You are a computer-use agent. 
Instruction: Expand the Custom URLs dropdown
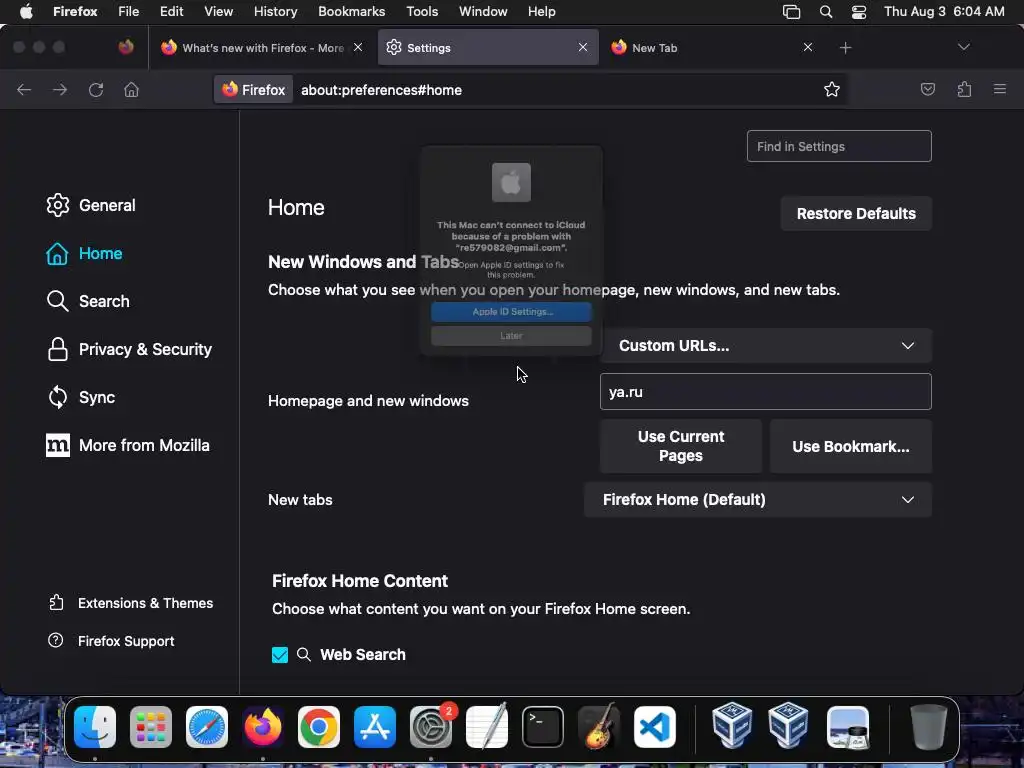tap(765, 345)
